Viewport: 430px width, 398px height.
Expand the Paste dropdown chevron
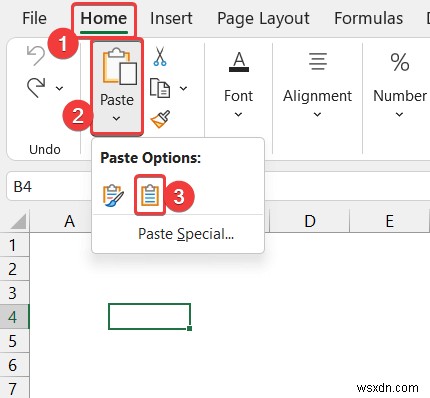coord(116,118)
